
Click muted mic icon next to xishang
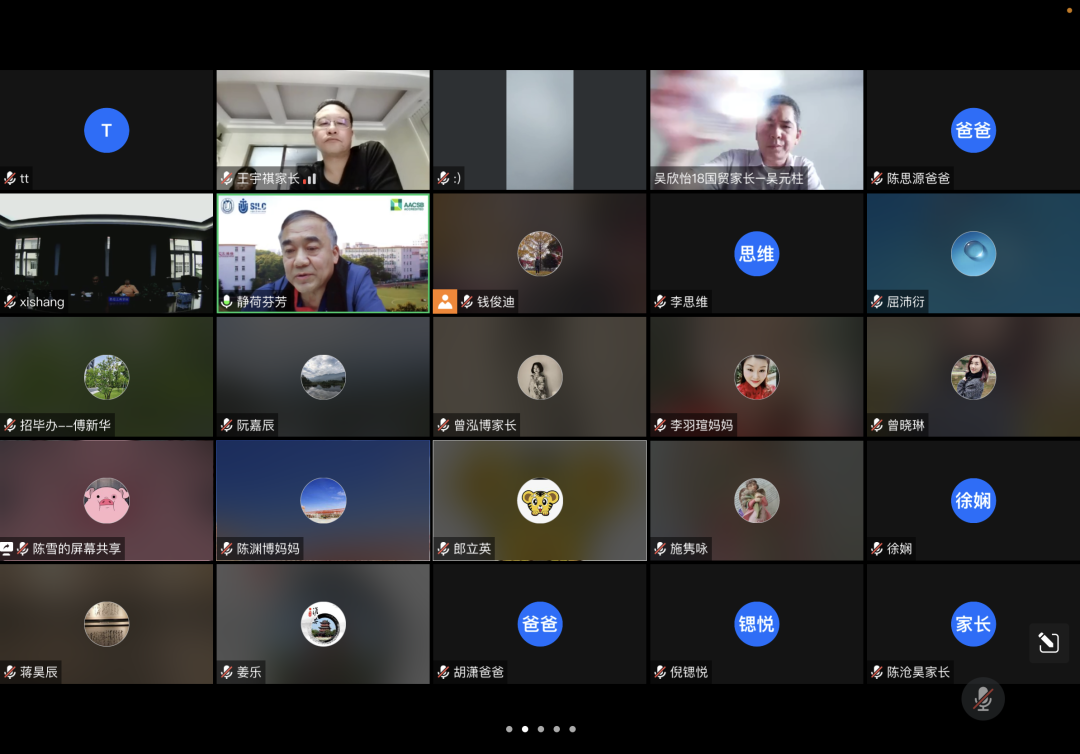tap(10, 302)
